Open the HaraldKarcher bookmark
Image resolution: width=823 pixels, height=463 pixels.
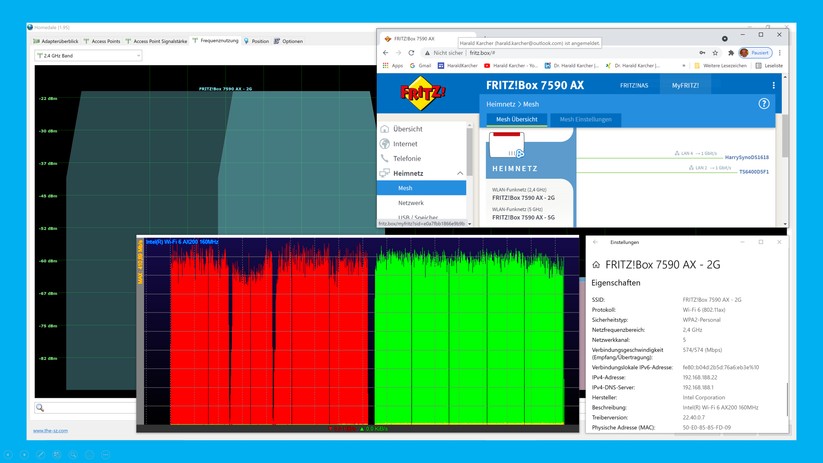click(x=458, y=66)
